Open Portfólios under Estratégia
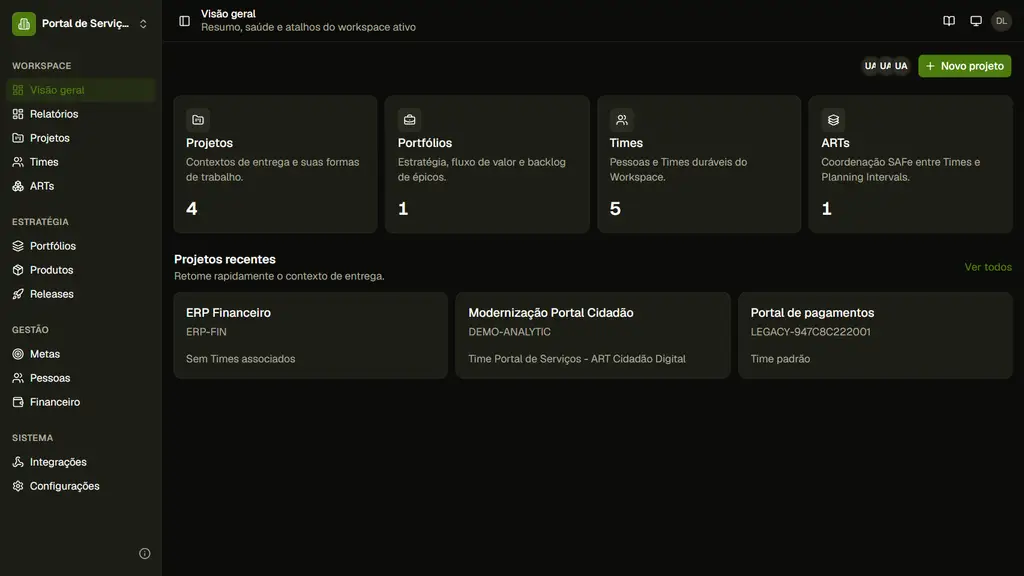The image size is (1024, 576). [80, 246]
